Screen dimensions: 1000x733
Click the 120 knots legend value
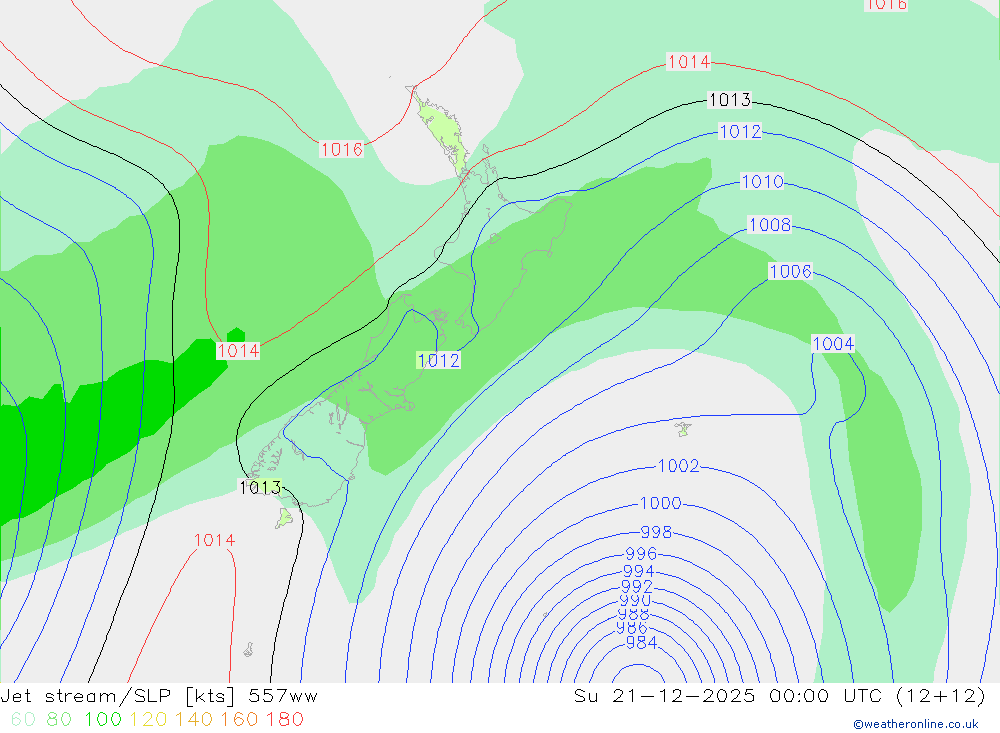click(x=148, y=720)
